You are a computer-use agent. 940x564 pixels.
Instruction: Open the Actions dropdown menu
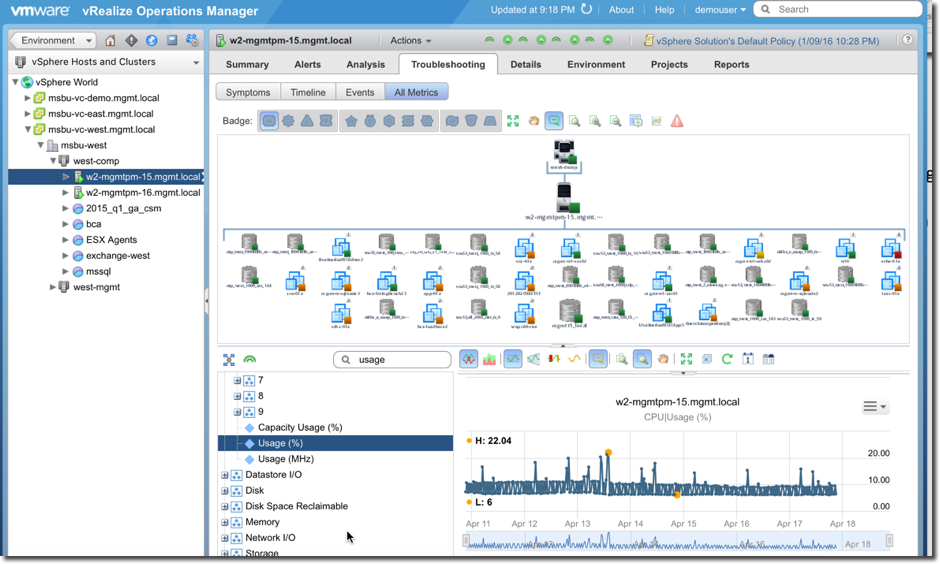410,41
